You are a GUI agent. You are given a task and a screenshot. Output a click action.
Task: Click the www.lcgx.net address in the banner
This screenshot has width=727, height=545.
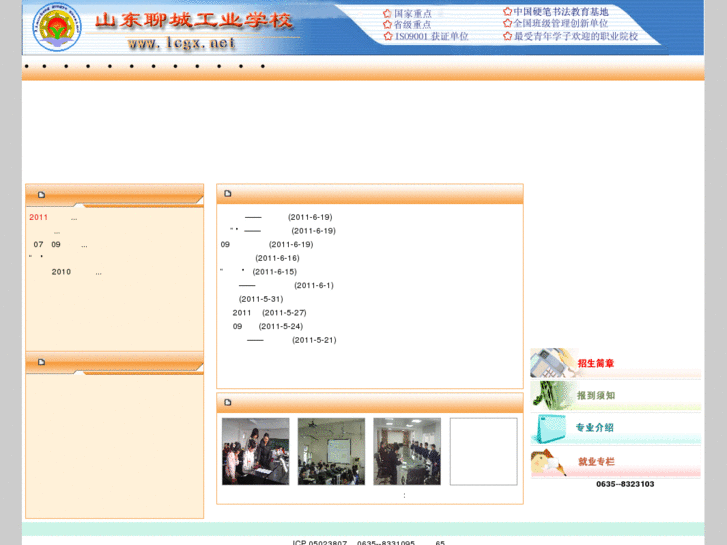click(181, 43)
